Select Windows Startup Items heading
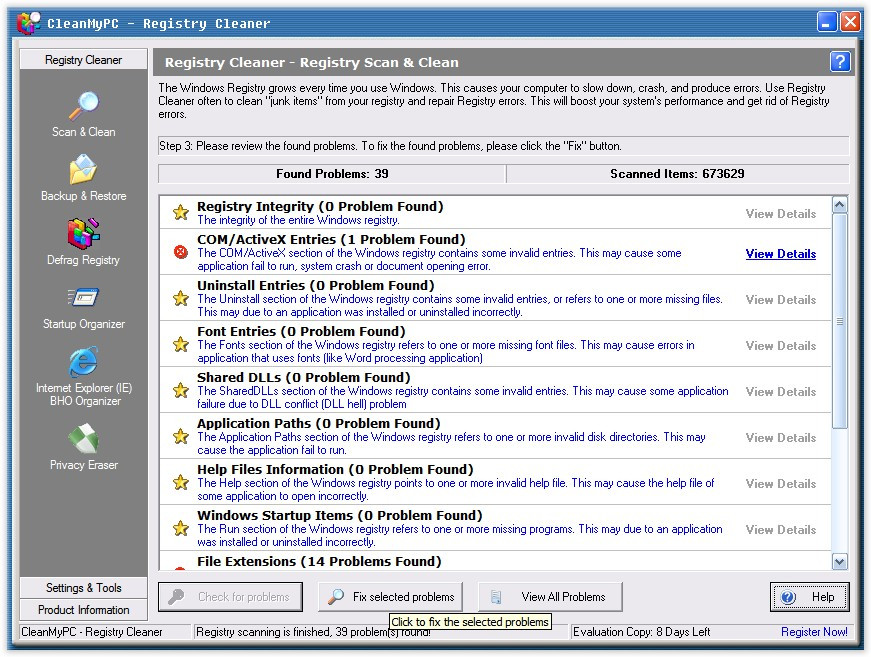Viewport: 871px width, 657px height. coord(339,516)
